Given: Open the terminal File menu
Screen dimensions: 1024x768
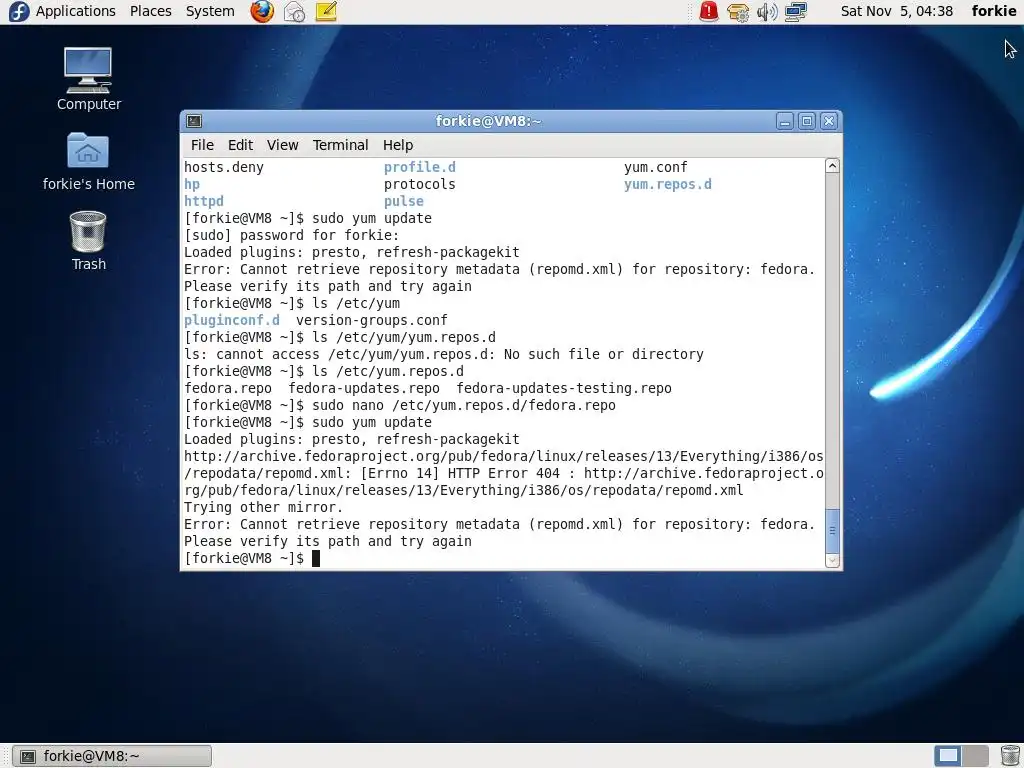Looking at the screenshot, I should [x=202, y=145].
